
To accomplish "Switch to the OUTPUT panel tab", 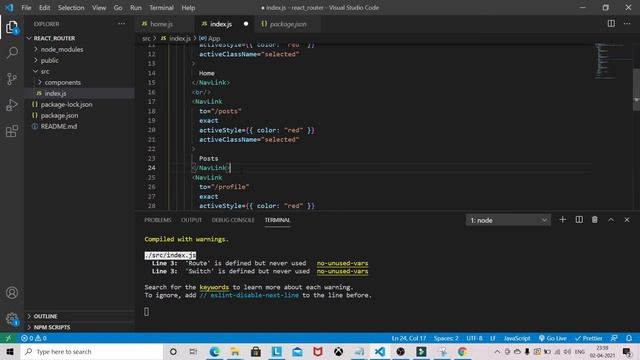I will 191,220.
